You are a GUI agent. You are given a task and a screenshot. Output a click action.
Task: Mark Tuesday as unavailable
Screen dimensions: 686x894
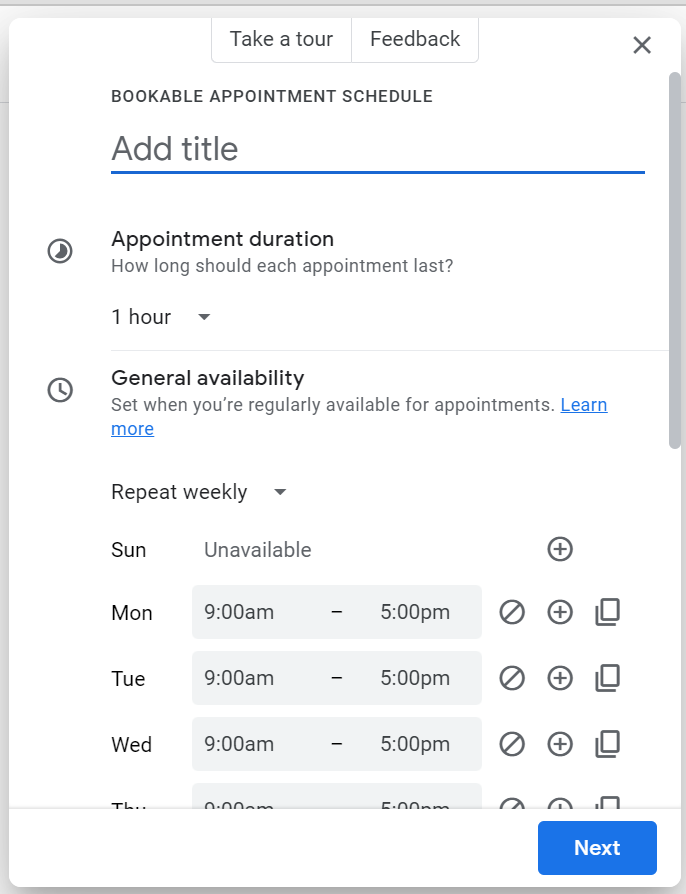click(512, 678)
